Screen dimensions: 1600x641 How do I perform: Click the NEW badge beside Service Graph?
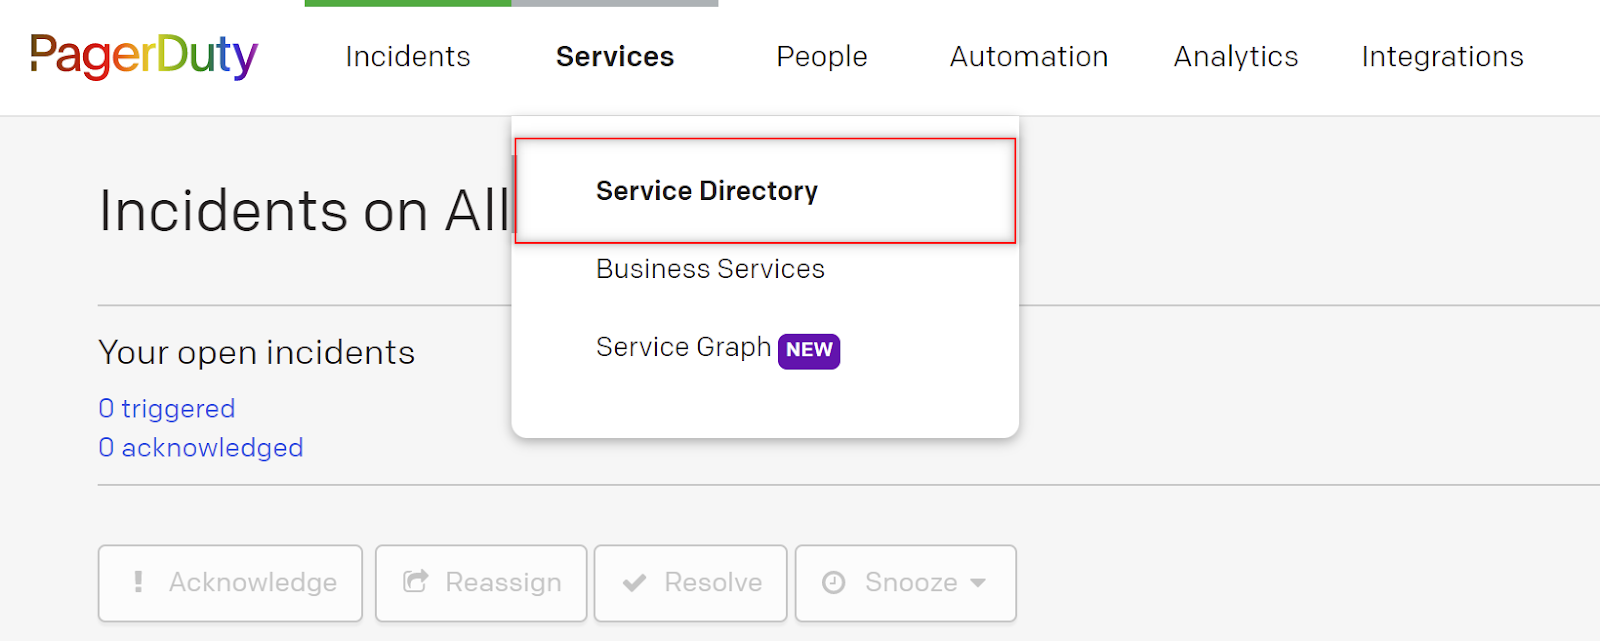[808, 351]
